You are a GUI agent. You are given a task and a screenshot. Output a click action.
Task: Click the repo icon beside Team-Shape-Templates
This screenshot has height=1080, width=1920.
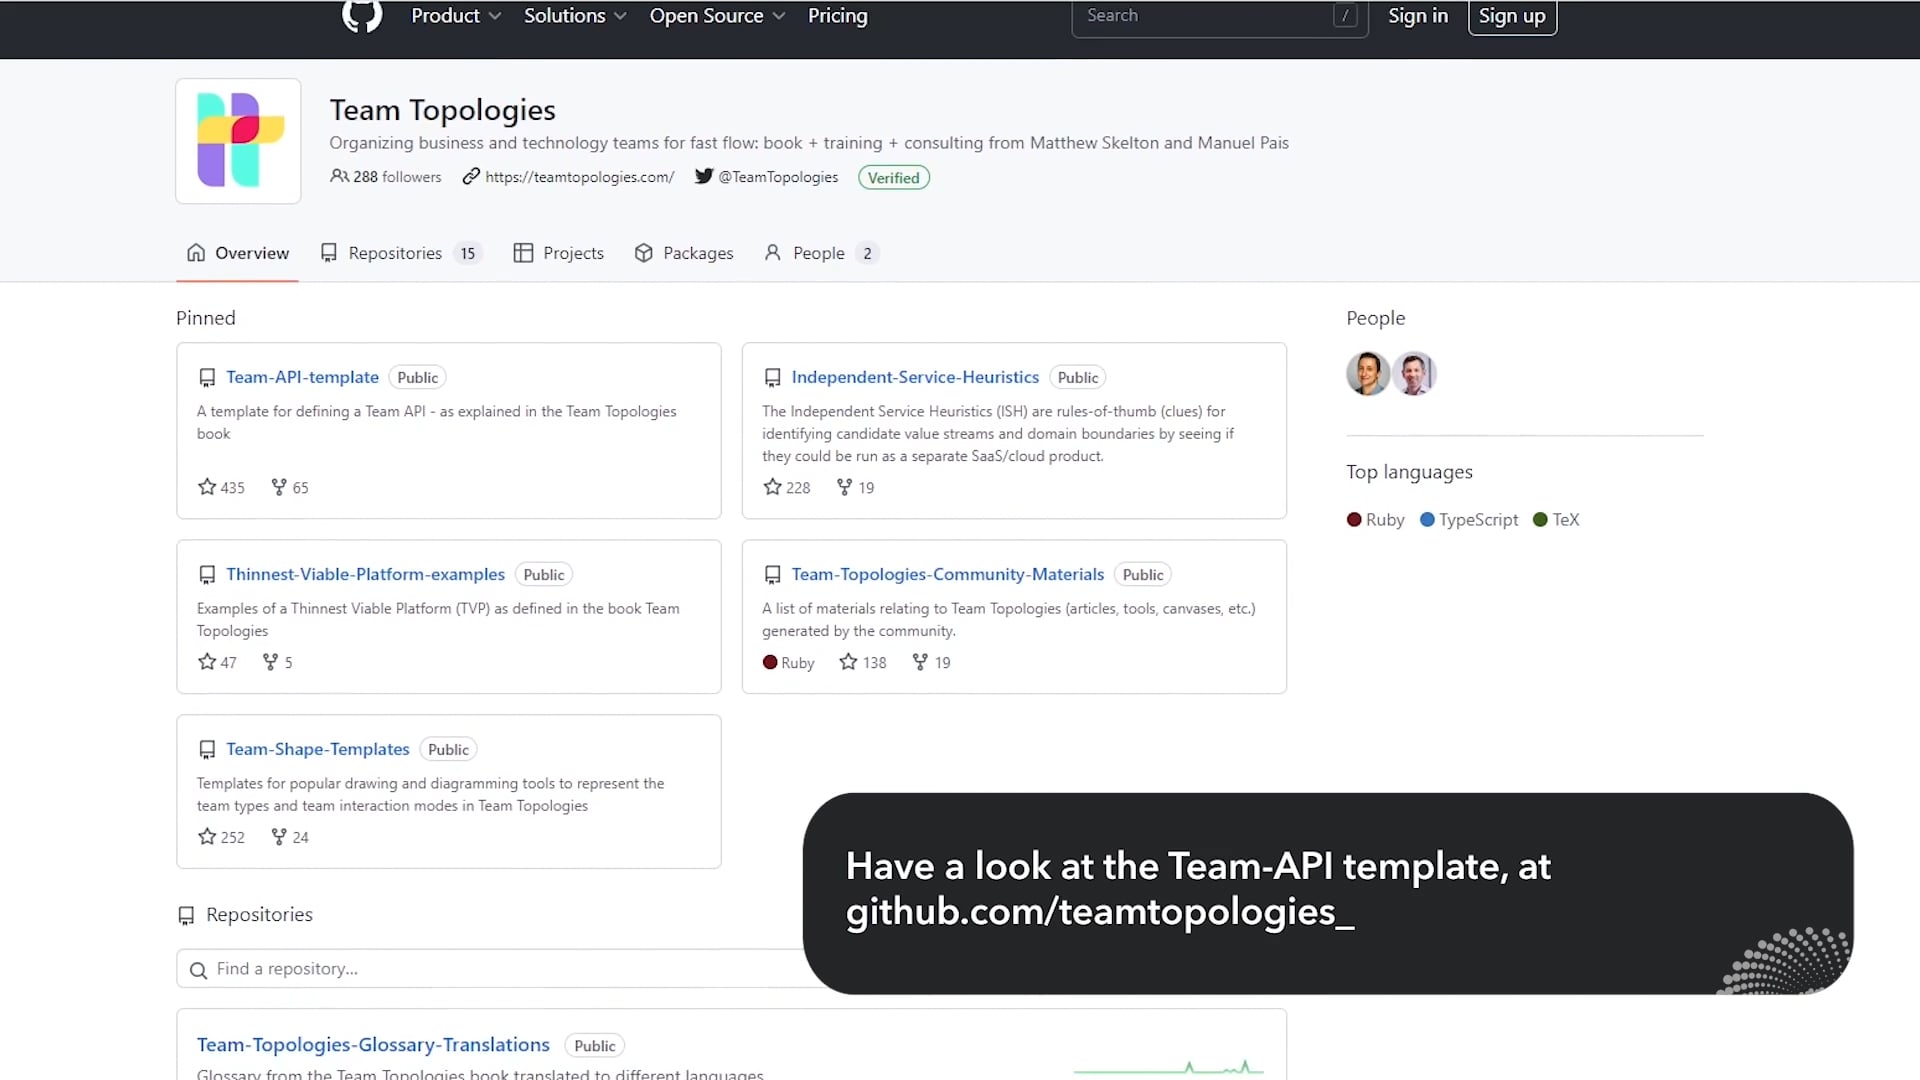click(207, 750)
